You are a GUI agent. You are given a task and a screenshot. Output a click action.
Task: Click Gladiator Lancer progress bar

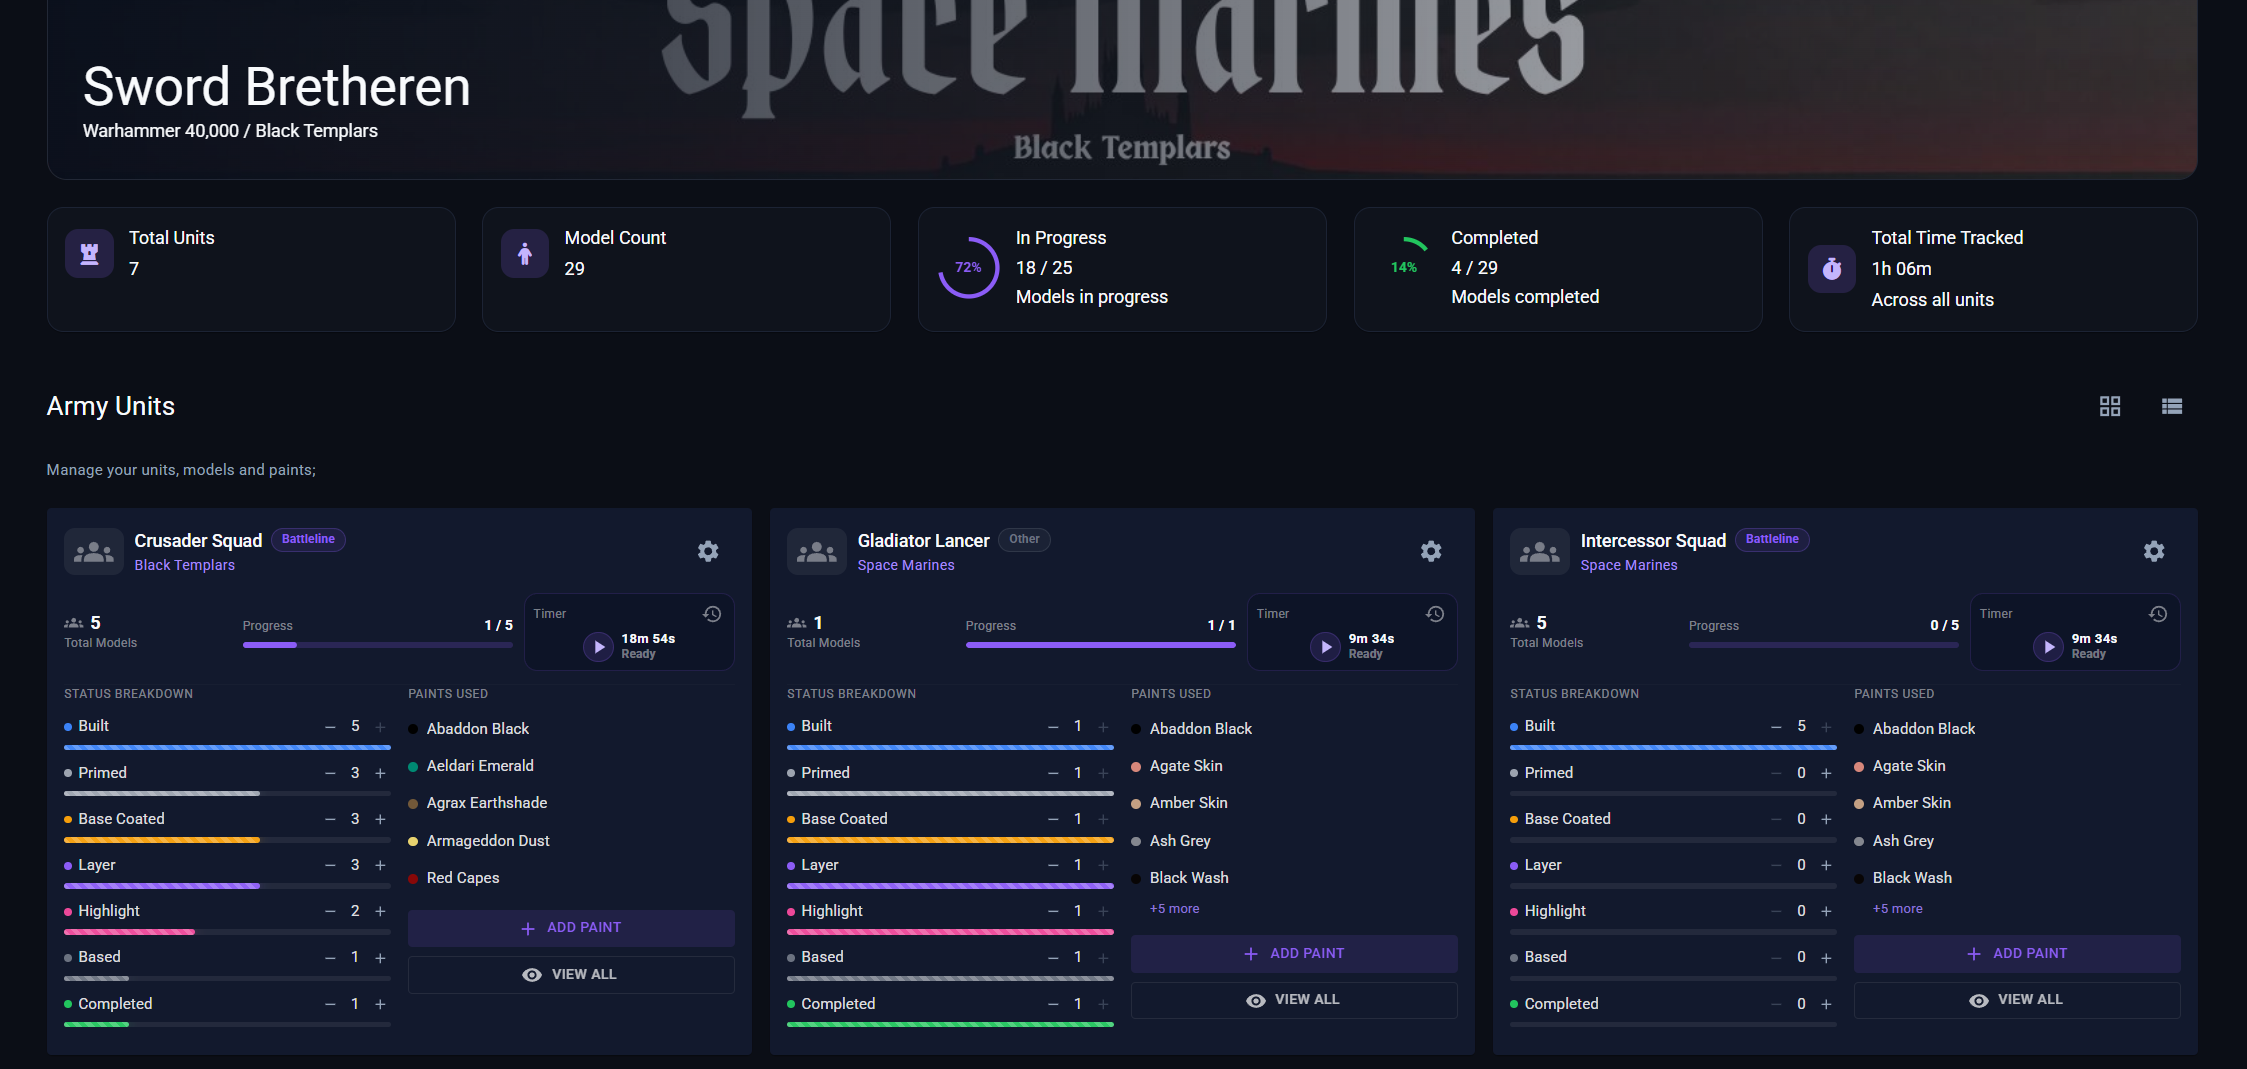point(1101,645)
